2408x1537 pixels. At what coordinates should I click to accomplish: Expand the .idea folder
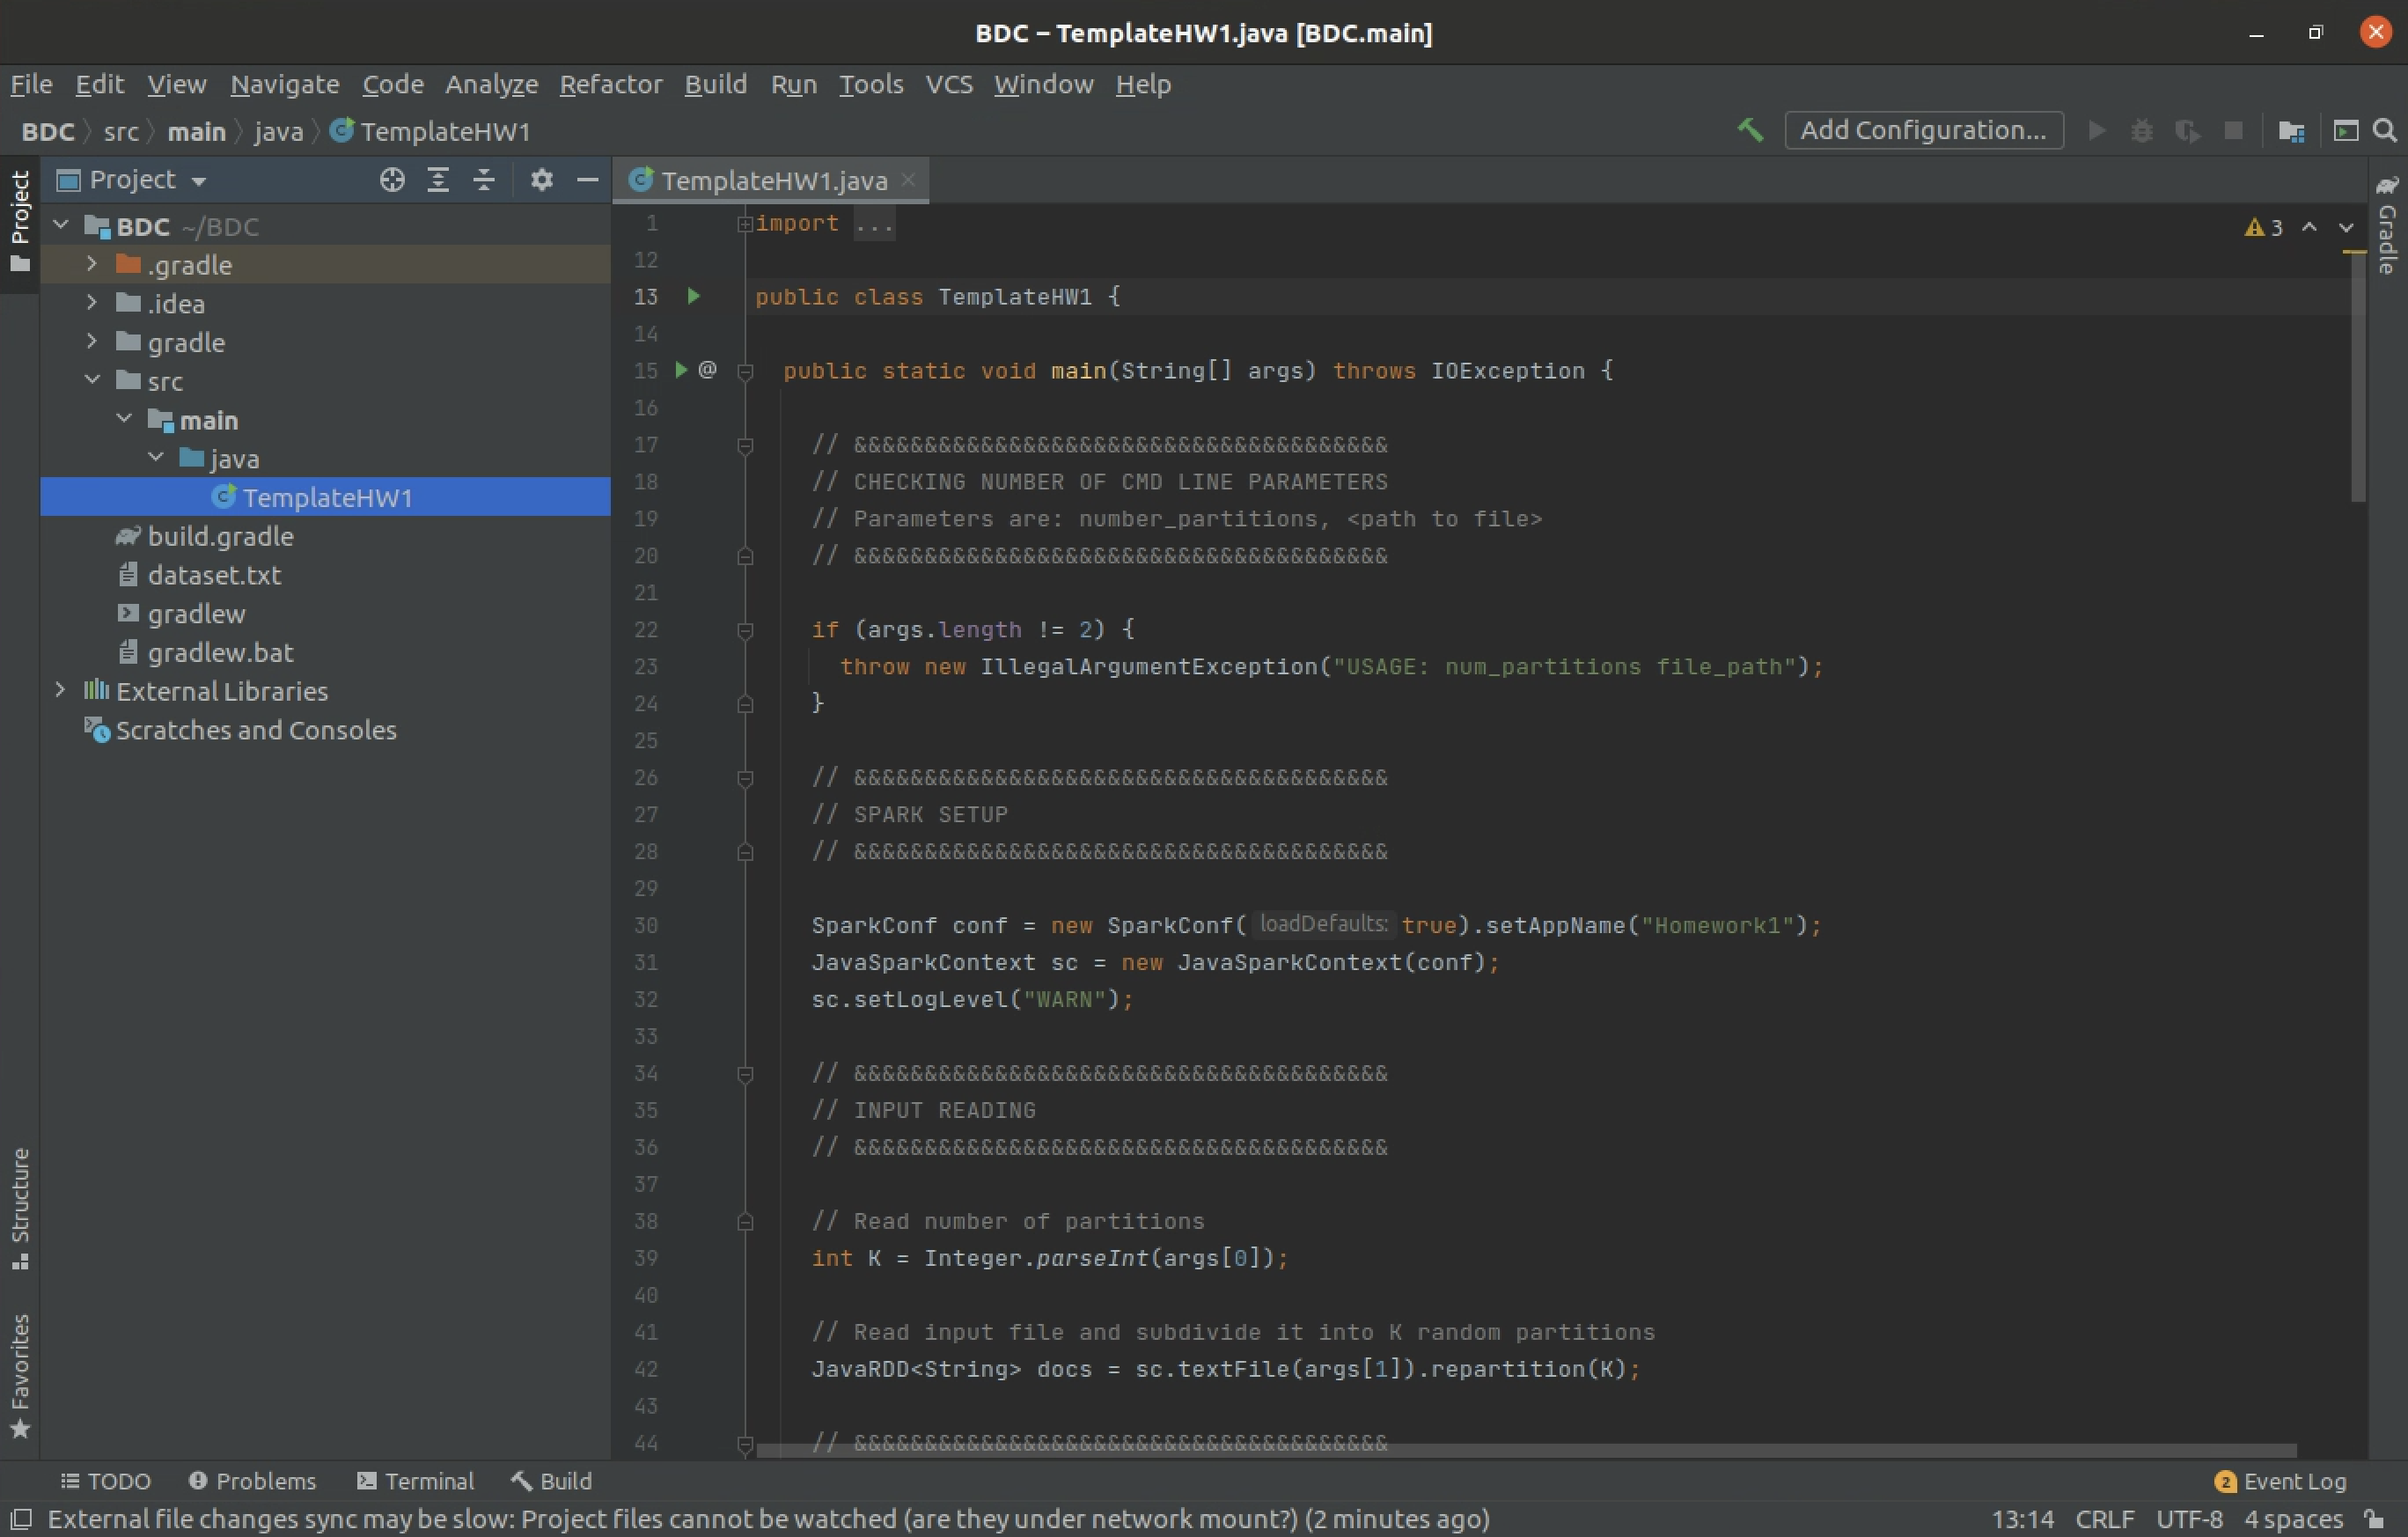[x=92, y=302]
